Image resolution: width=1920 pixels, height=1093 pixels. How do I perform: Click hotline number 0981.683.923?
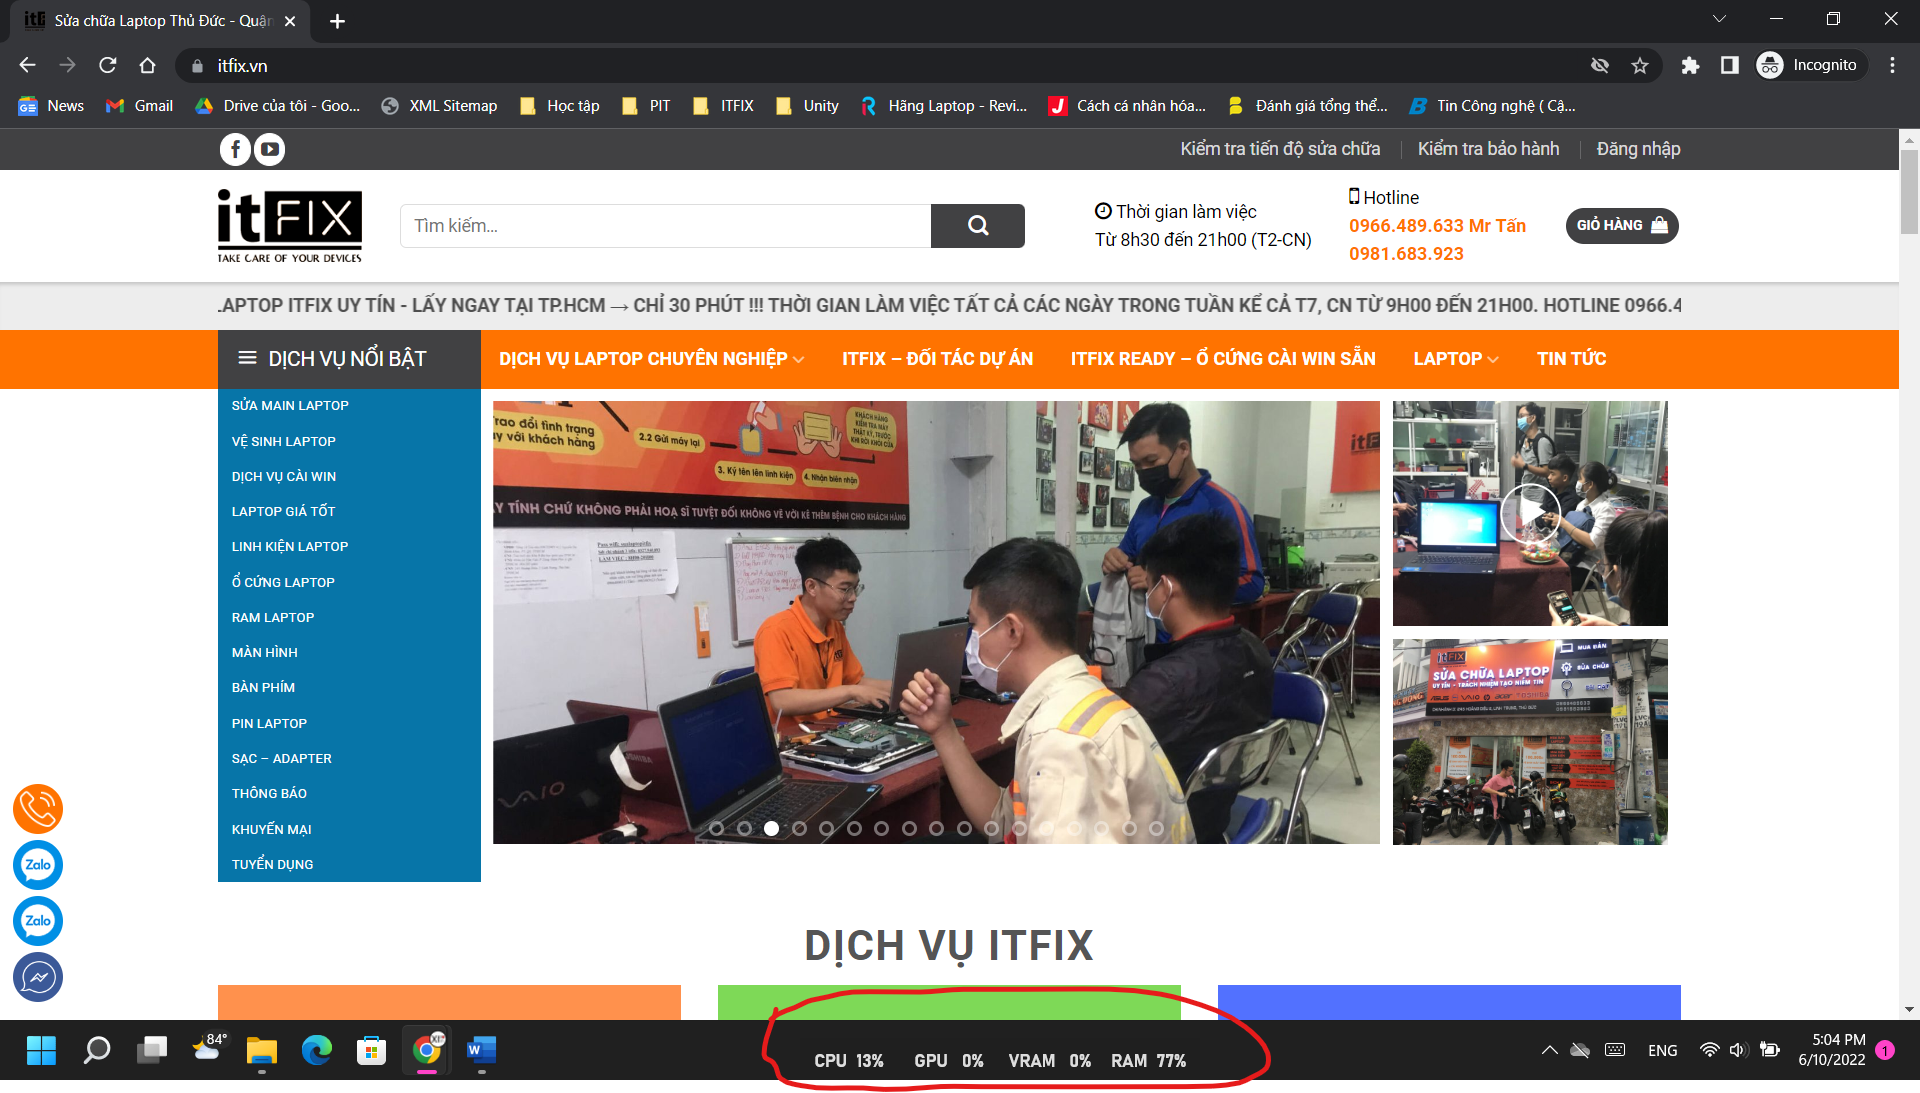1406,254
